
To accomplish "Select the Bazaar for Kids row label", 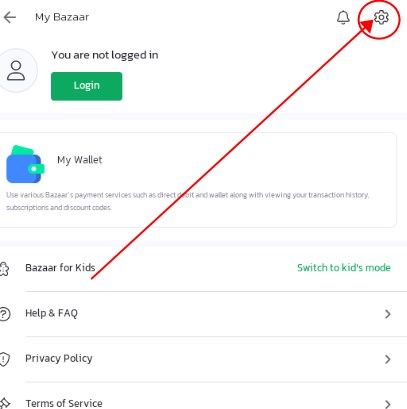I will pyautogui.click(x=60, y=268).
